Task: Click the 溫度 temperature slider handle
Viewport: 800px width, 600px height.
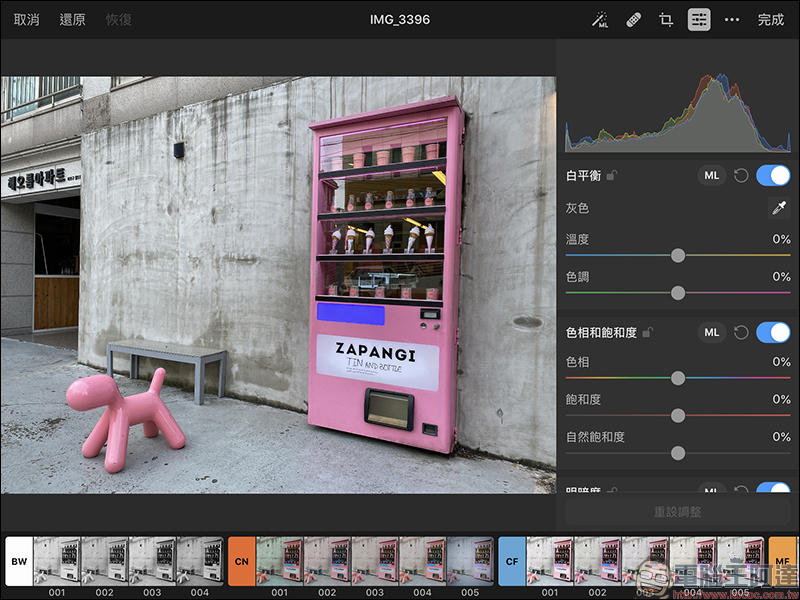Action: coord(678,256)
